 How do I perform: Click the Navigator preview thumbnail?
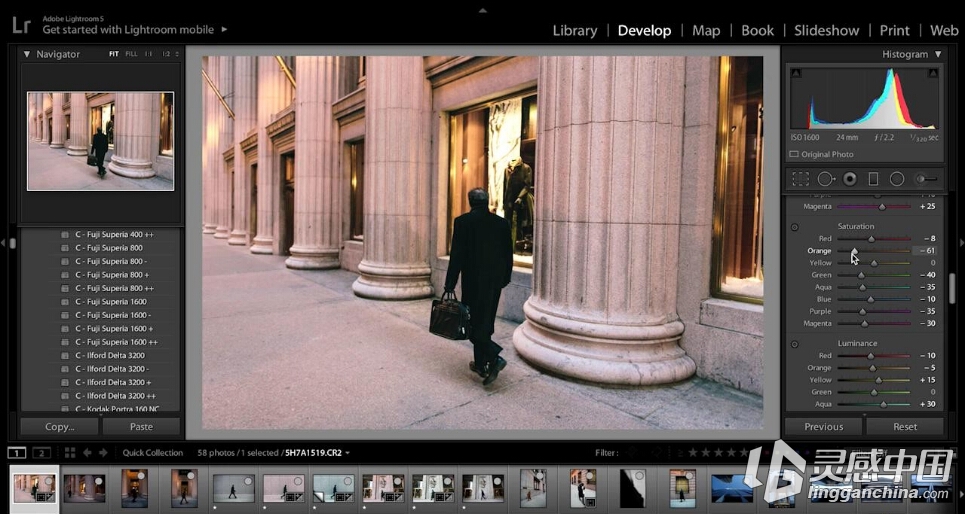[x=100, y=141]
